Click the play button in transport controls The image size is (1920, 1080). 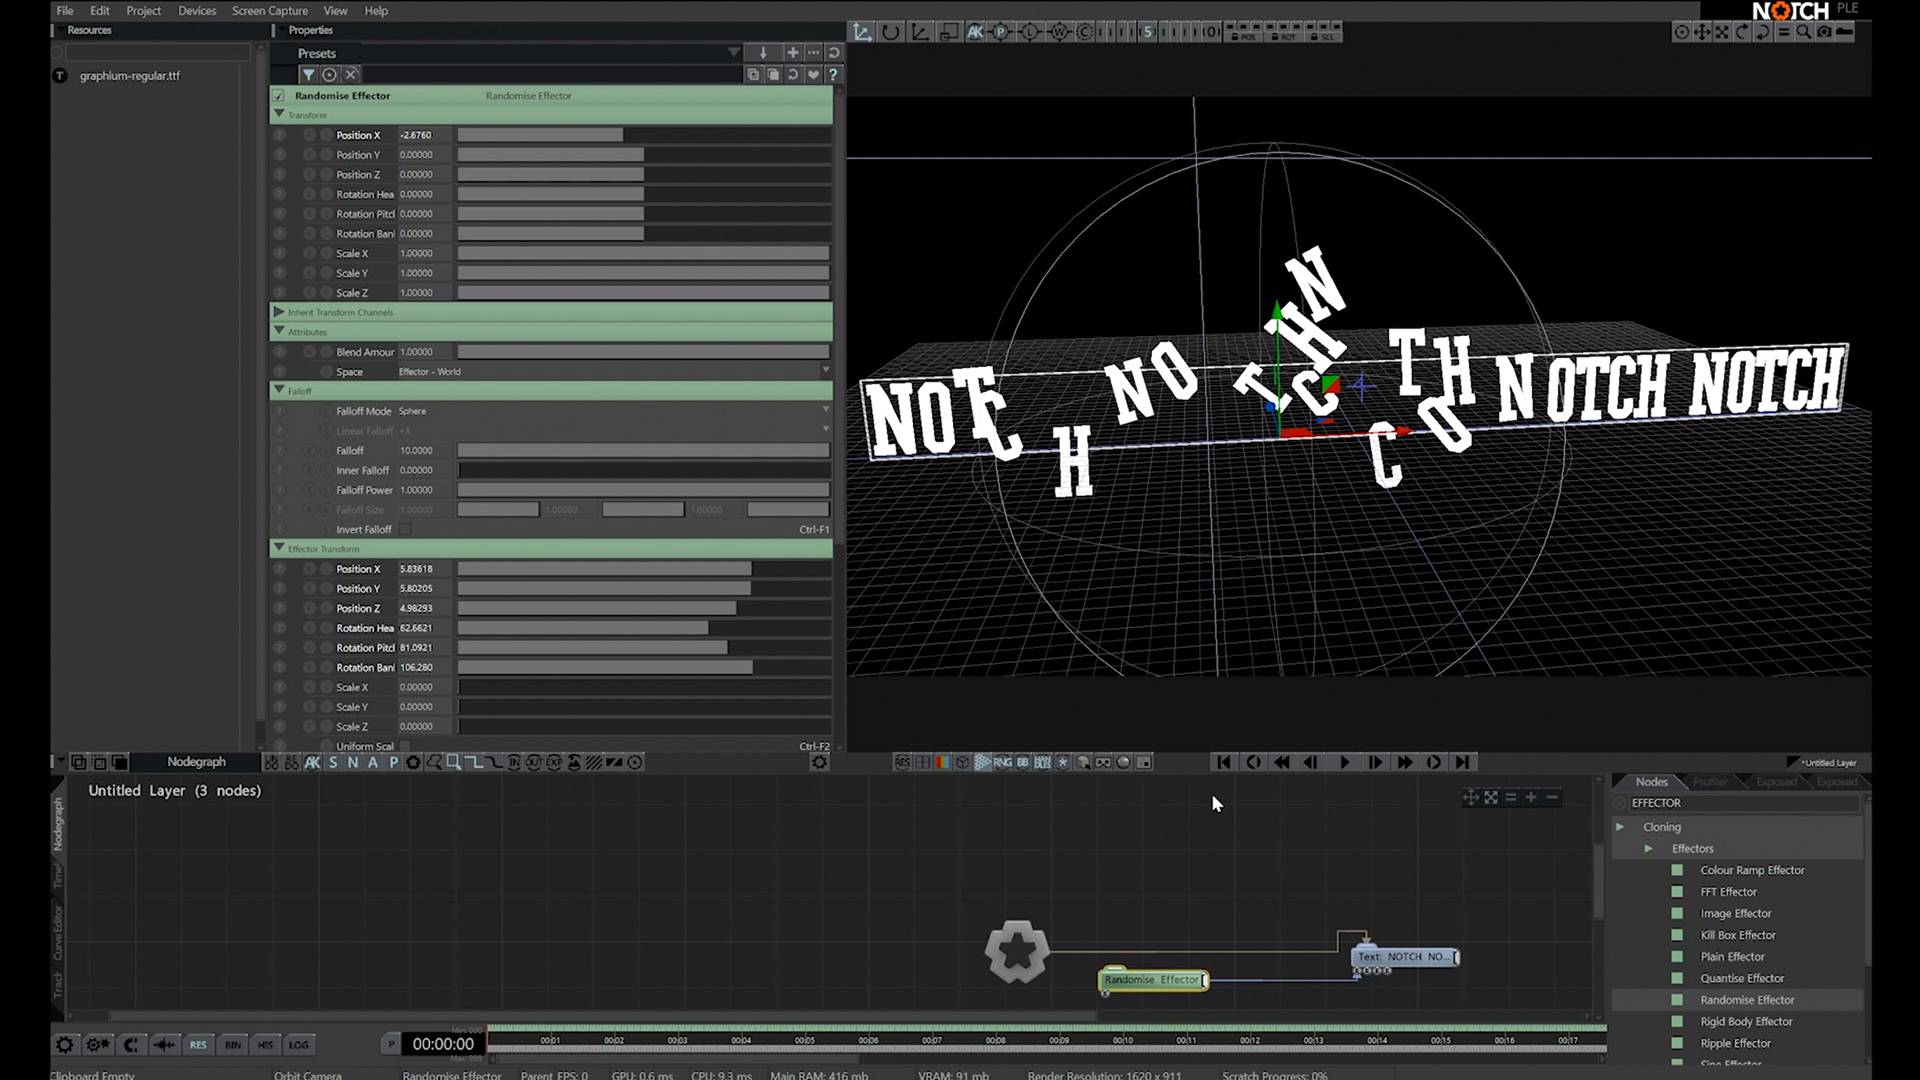pyautogui.click(x=1344, y=762)
